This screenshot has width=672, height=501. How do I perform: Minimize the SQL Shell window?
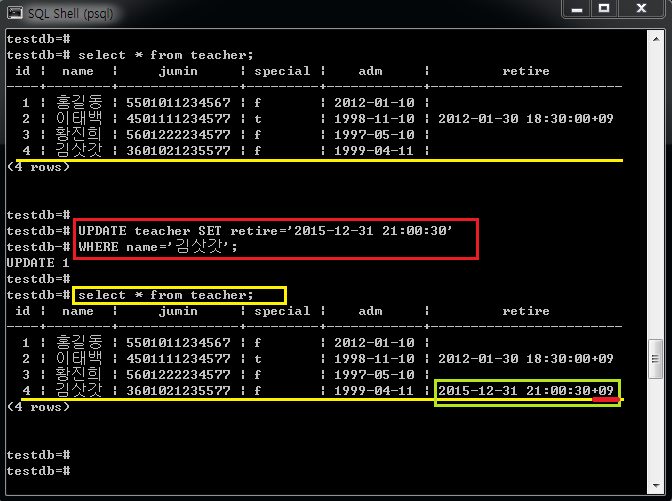577,9
